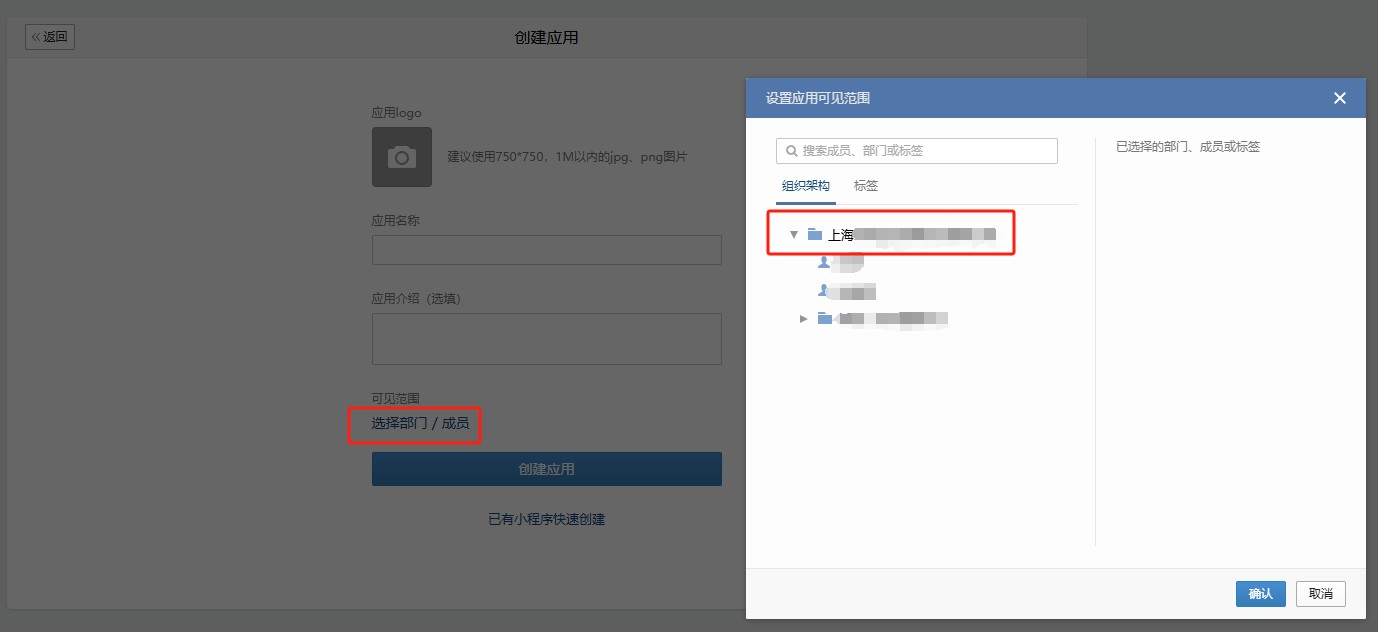
Task: Click the blue 创建应用 button
Action: 546,469
